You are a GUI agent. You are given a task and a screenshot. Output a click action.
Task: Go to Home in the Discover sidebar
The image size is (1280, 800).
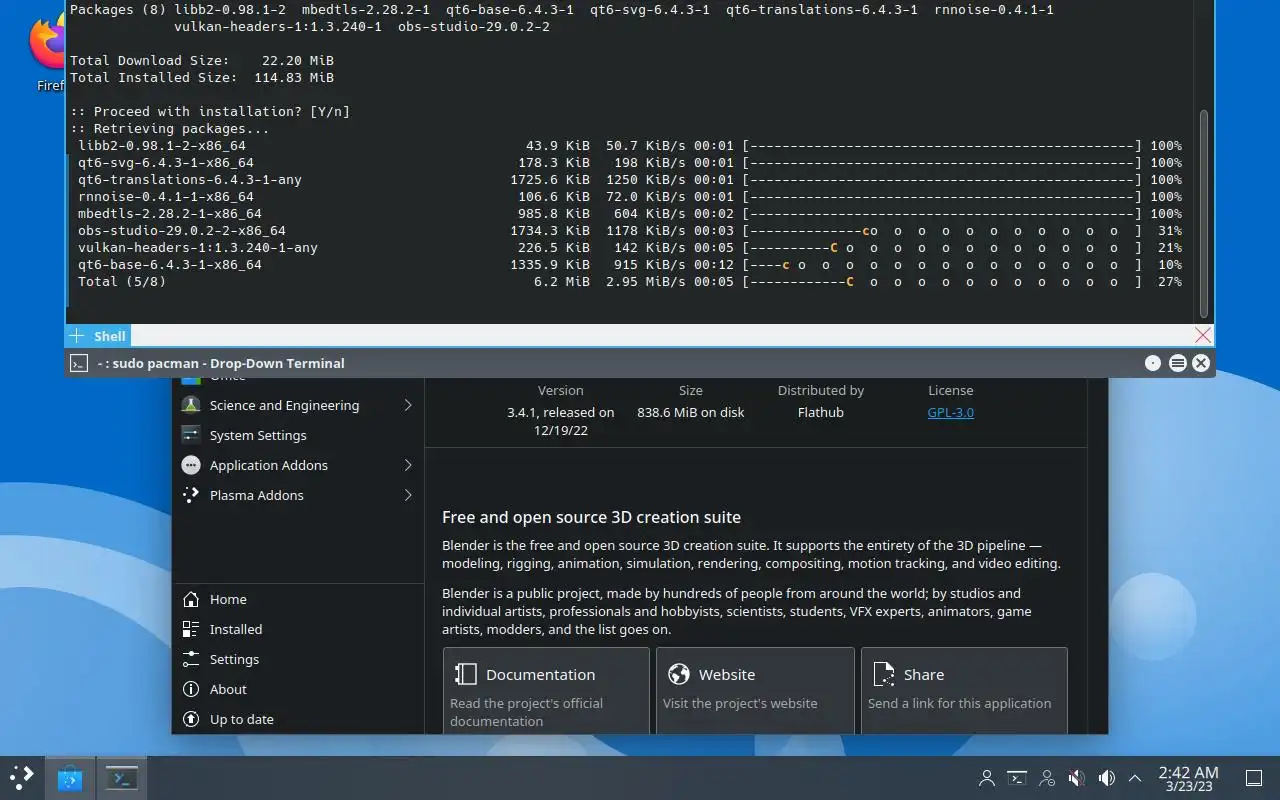[298, 599]
